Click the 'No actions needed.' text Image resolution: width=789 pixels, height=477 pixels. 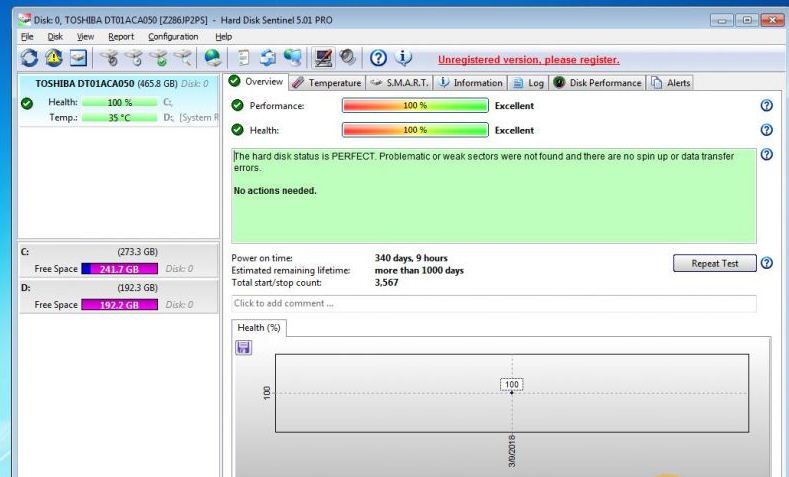click(275, 191)
